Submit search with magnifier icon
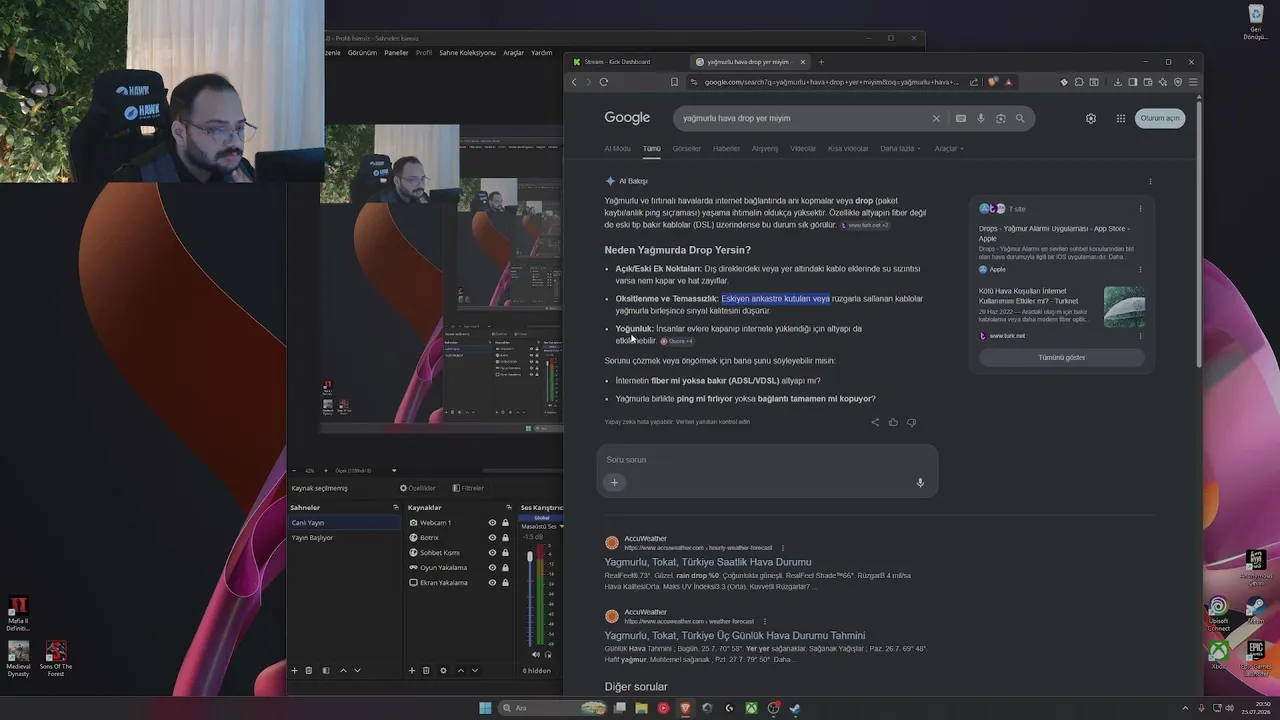The width and height of the screenshot is (1280, 720). pyautogui.click(x=1020, y=118)
